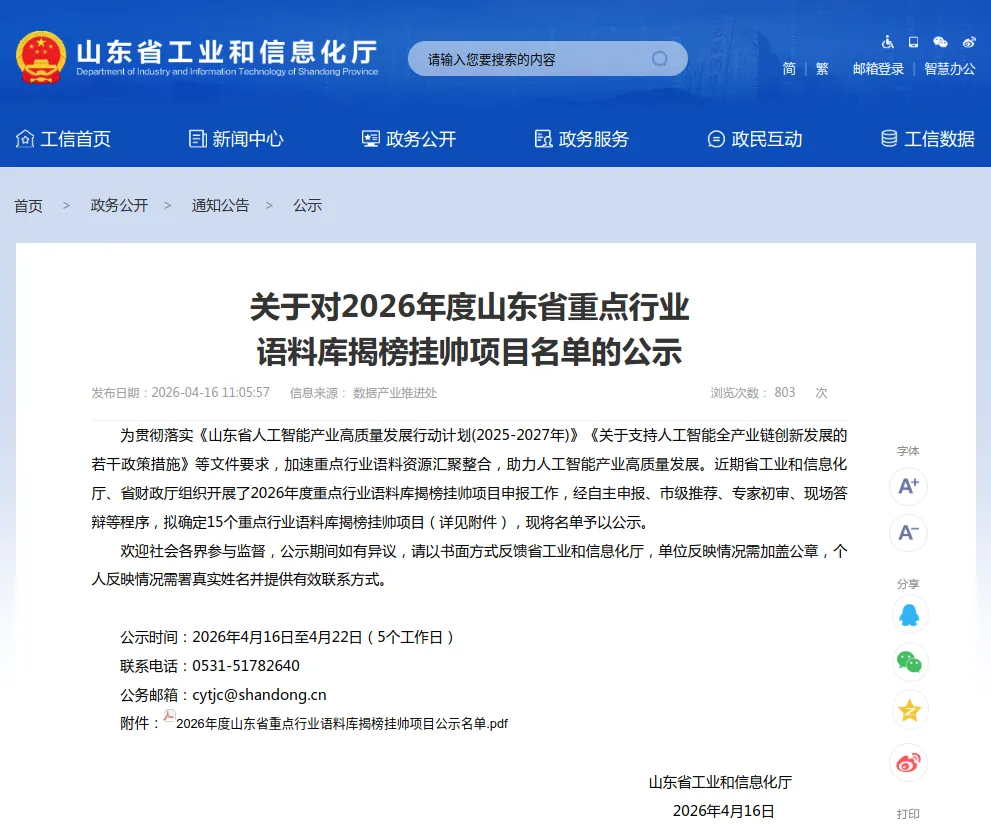Open the Weibo icon in header

[969, 42]
